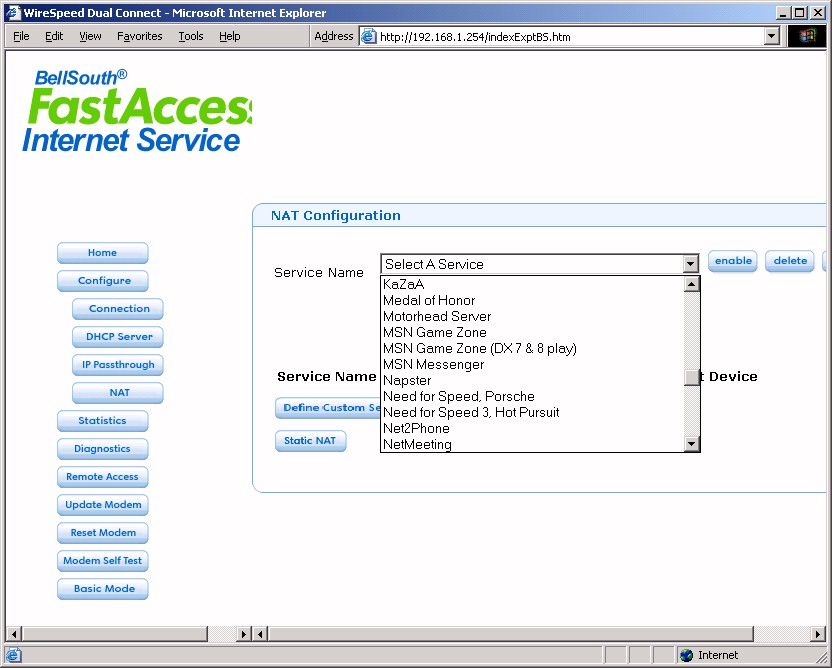
Task: Click the Update Modem button
Action: point(102,505)
